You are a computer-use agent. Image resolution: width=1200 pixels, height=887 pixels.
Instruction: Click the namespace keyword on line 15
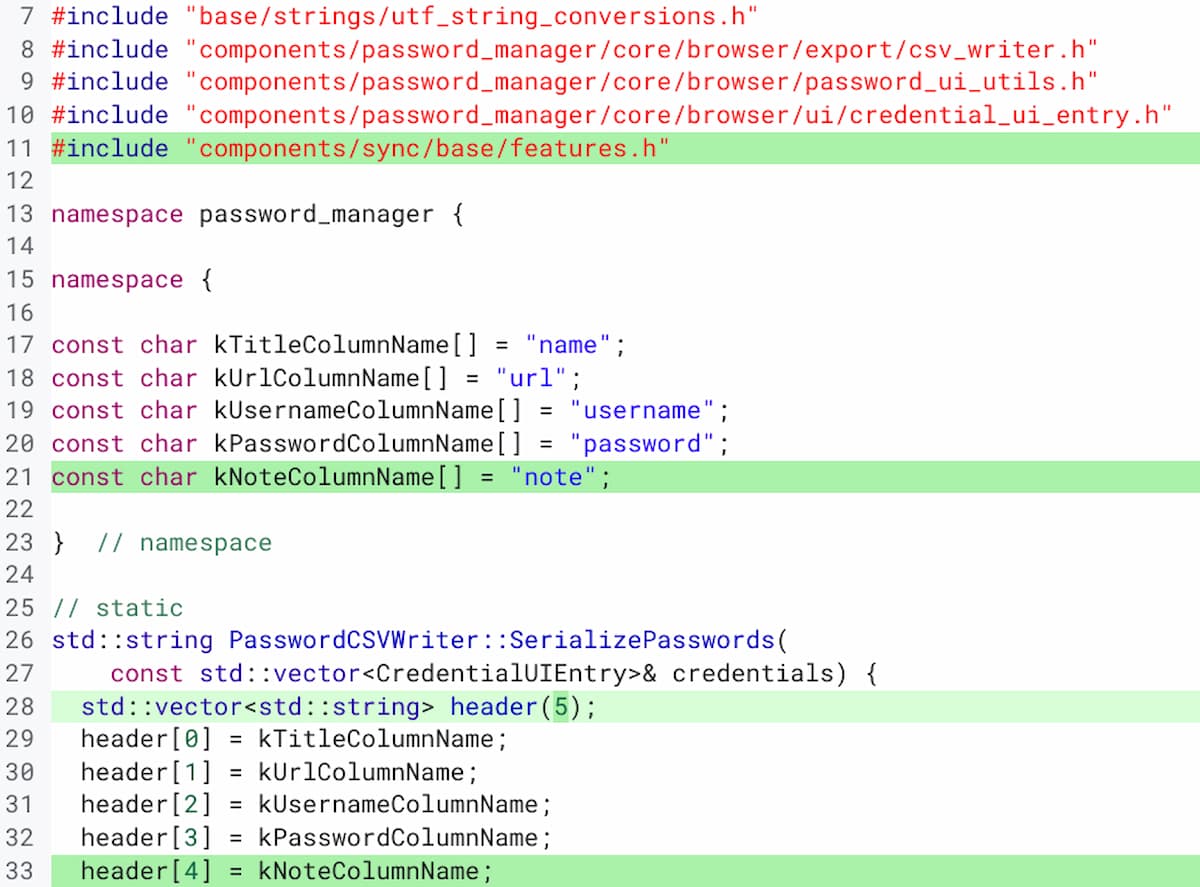pyautogui.click(x=117, y=280)
